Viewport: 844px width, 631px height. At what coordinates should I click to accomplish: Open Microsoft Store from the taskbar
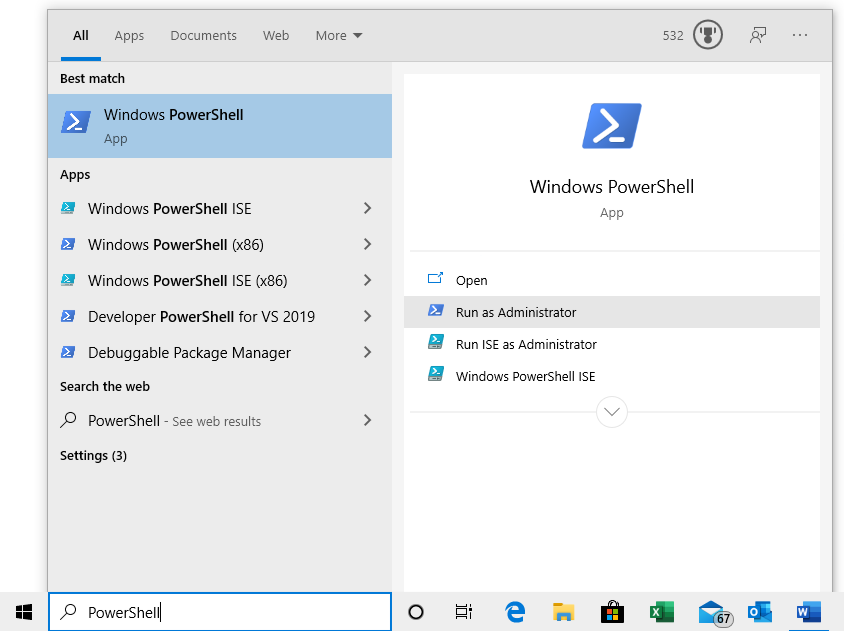(612, 612)
